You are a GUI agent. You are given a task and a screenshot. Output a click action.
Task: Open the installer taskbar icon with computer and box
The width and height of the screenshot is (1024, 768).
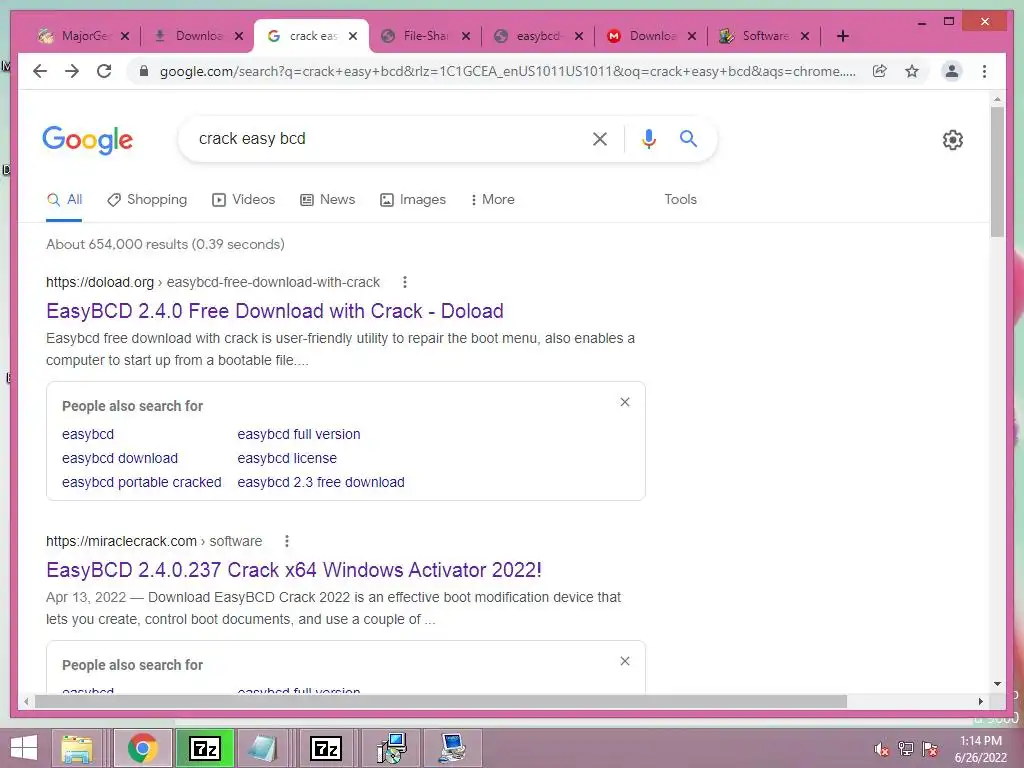point(392,748)
